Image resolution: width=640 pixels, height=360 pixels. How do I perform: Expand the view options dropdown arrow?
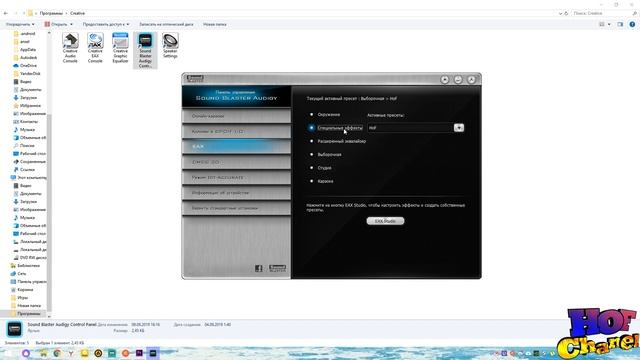(609, 24)
